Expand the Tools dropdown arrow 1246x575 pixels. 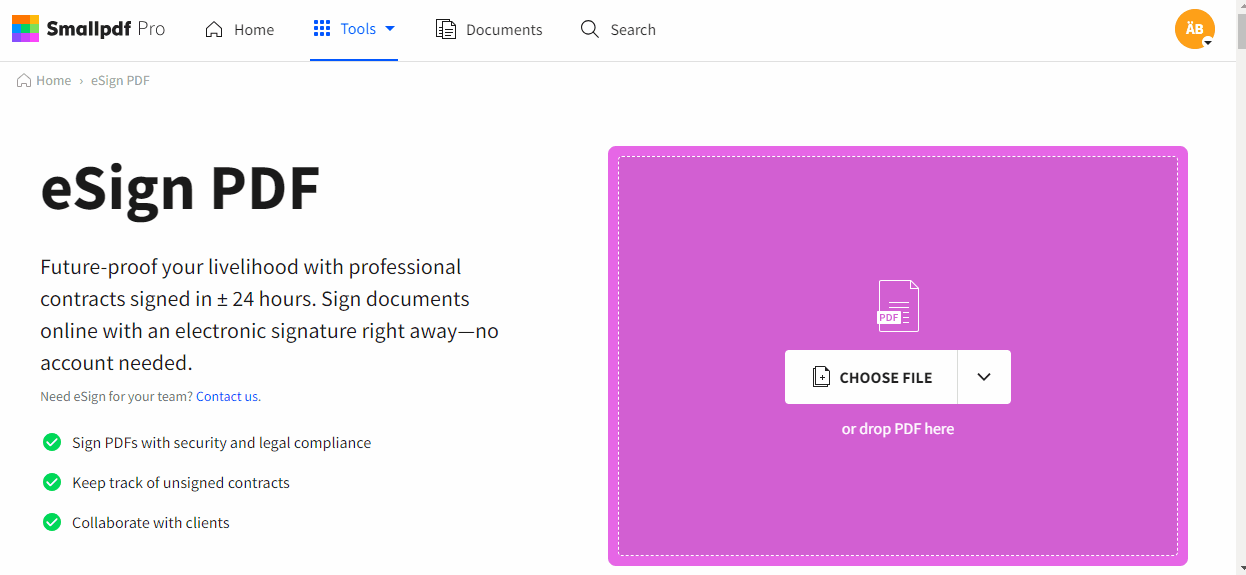(x=390, y=29)
